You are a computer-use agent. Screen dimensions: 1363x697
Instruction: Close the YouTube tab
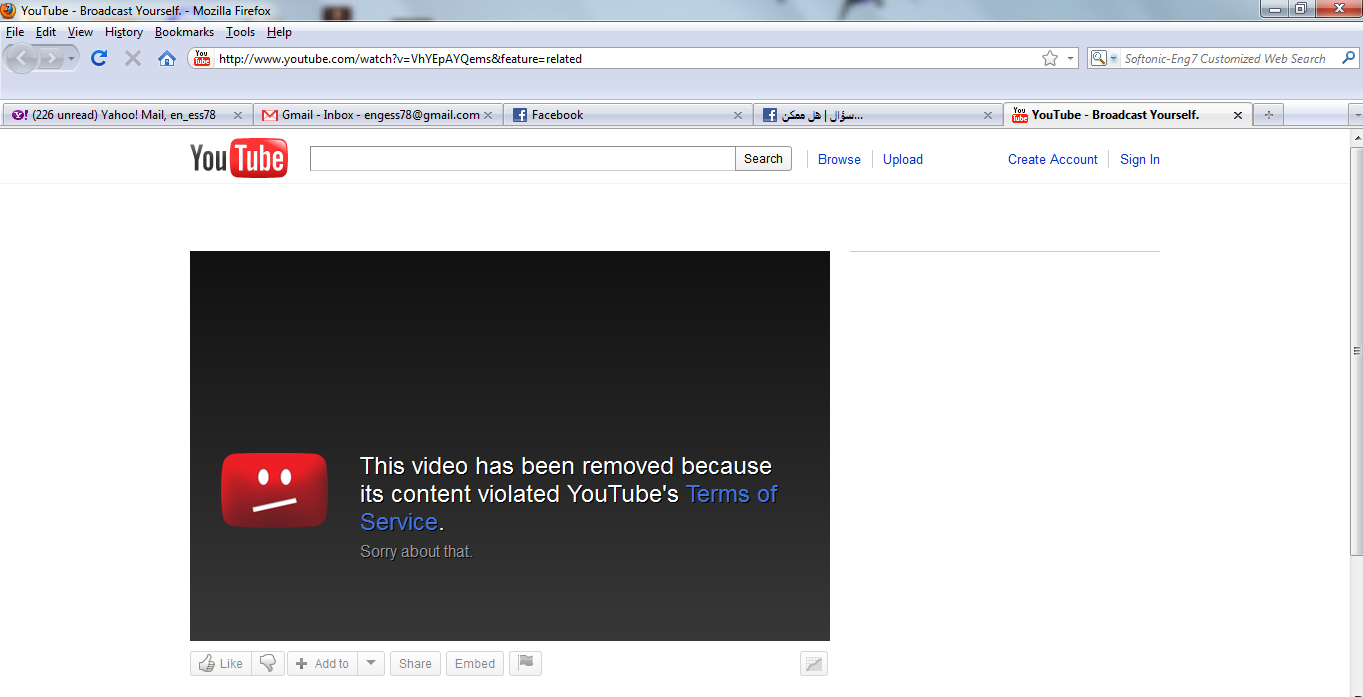click(x=1237, y=115)
